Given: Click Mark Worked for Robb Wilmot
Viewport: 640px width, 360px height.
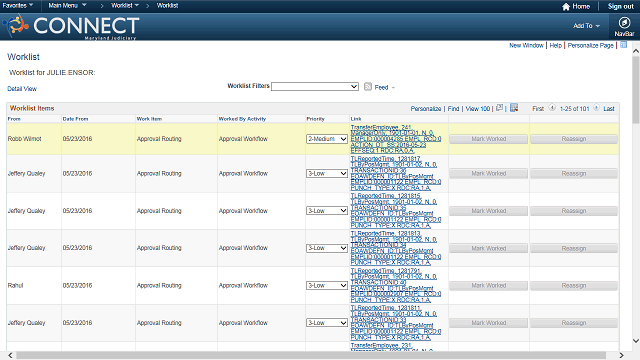Looking at the screenshot, I should pyautogui.click(x=489, y=139).
